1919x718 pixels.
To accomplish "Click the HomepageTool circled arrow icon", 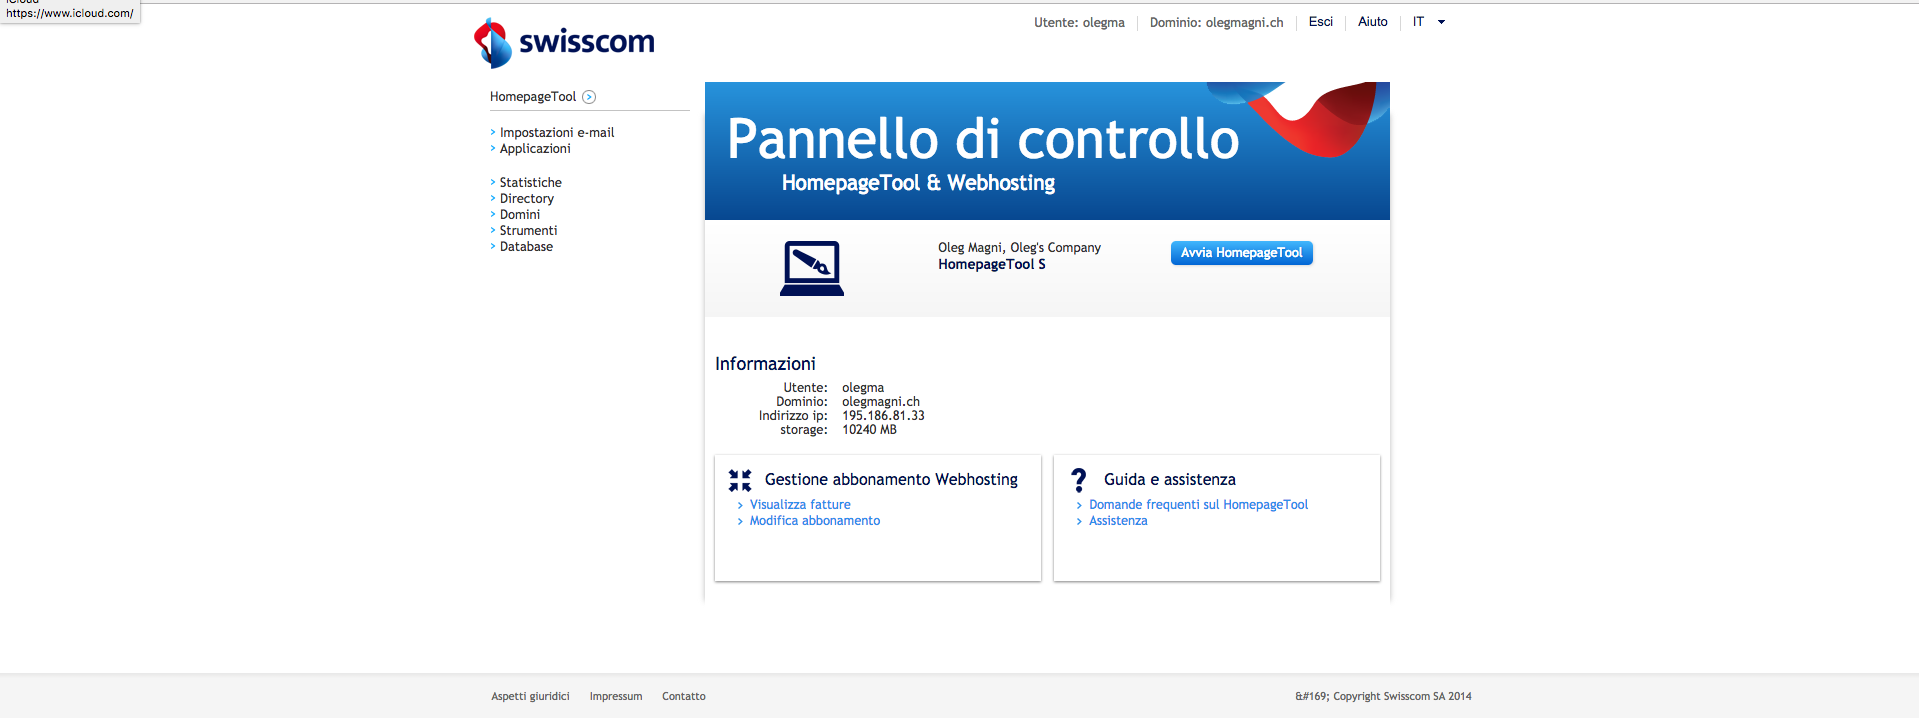I will (589, 97).
